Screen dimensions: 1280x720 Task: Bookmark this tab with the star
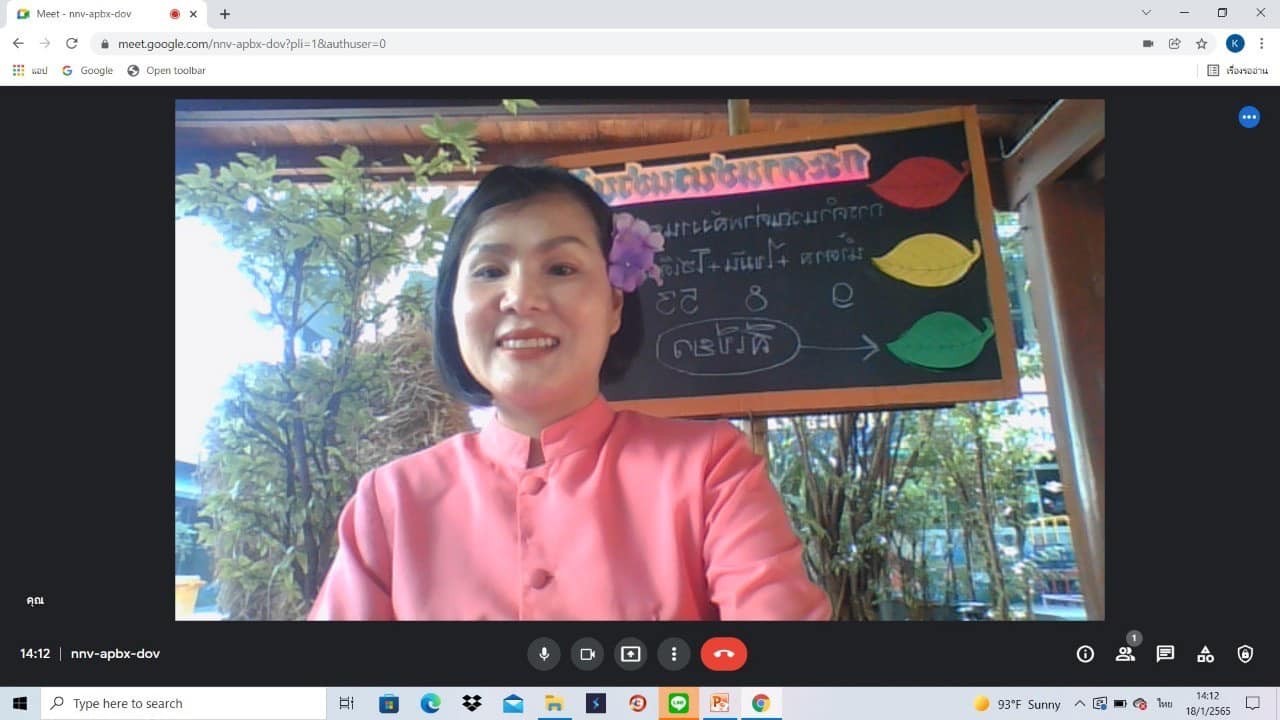[1202, 43]
